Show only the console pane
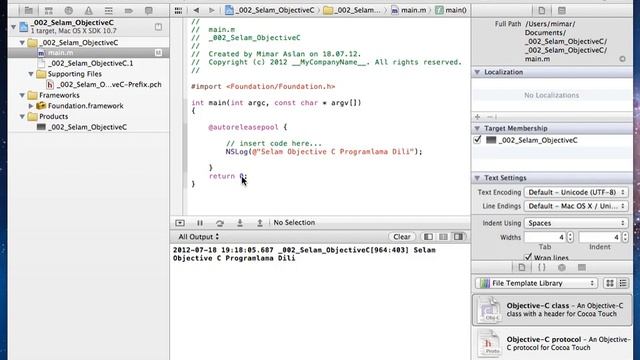 [x=458, y=237]
